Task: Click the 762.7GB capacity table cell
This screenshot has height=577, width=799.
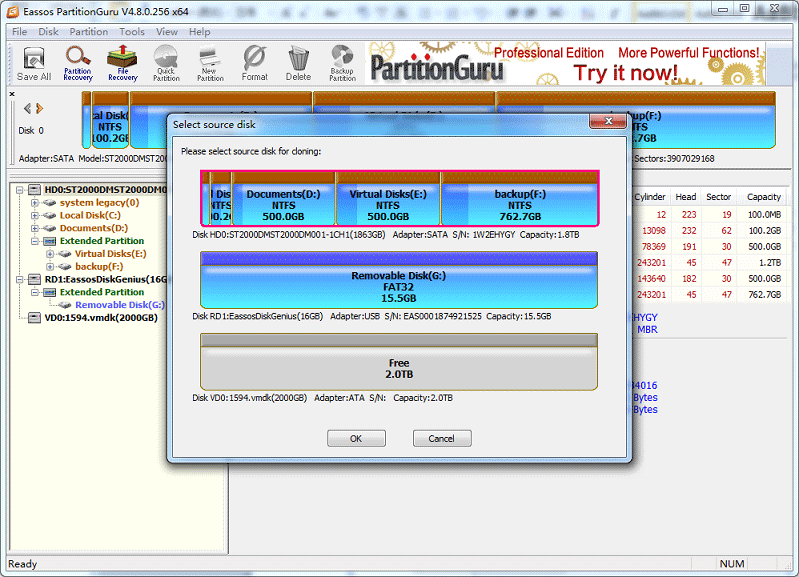Action: (x=764, y=295)
